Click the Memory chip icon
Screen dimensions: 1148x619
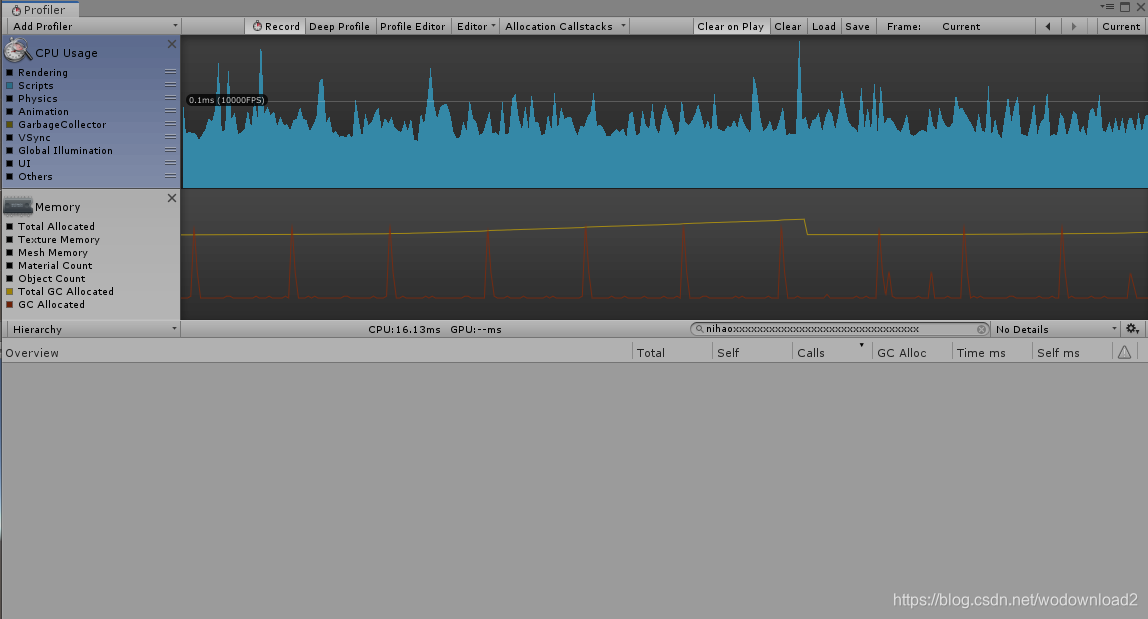(18, 206)
